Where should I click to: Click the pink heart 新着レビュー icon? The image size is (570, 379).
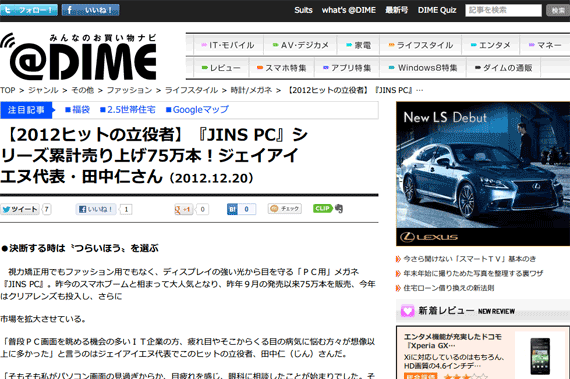407,311
